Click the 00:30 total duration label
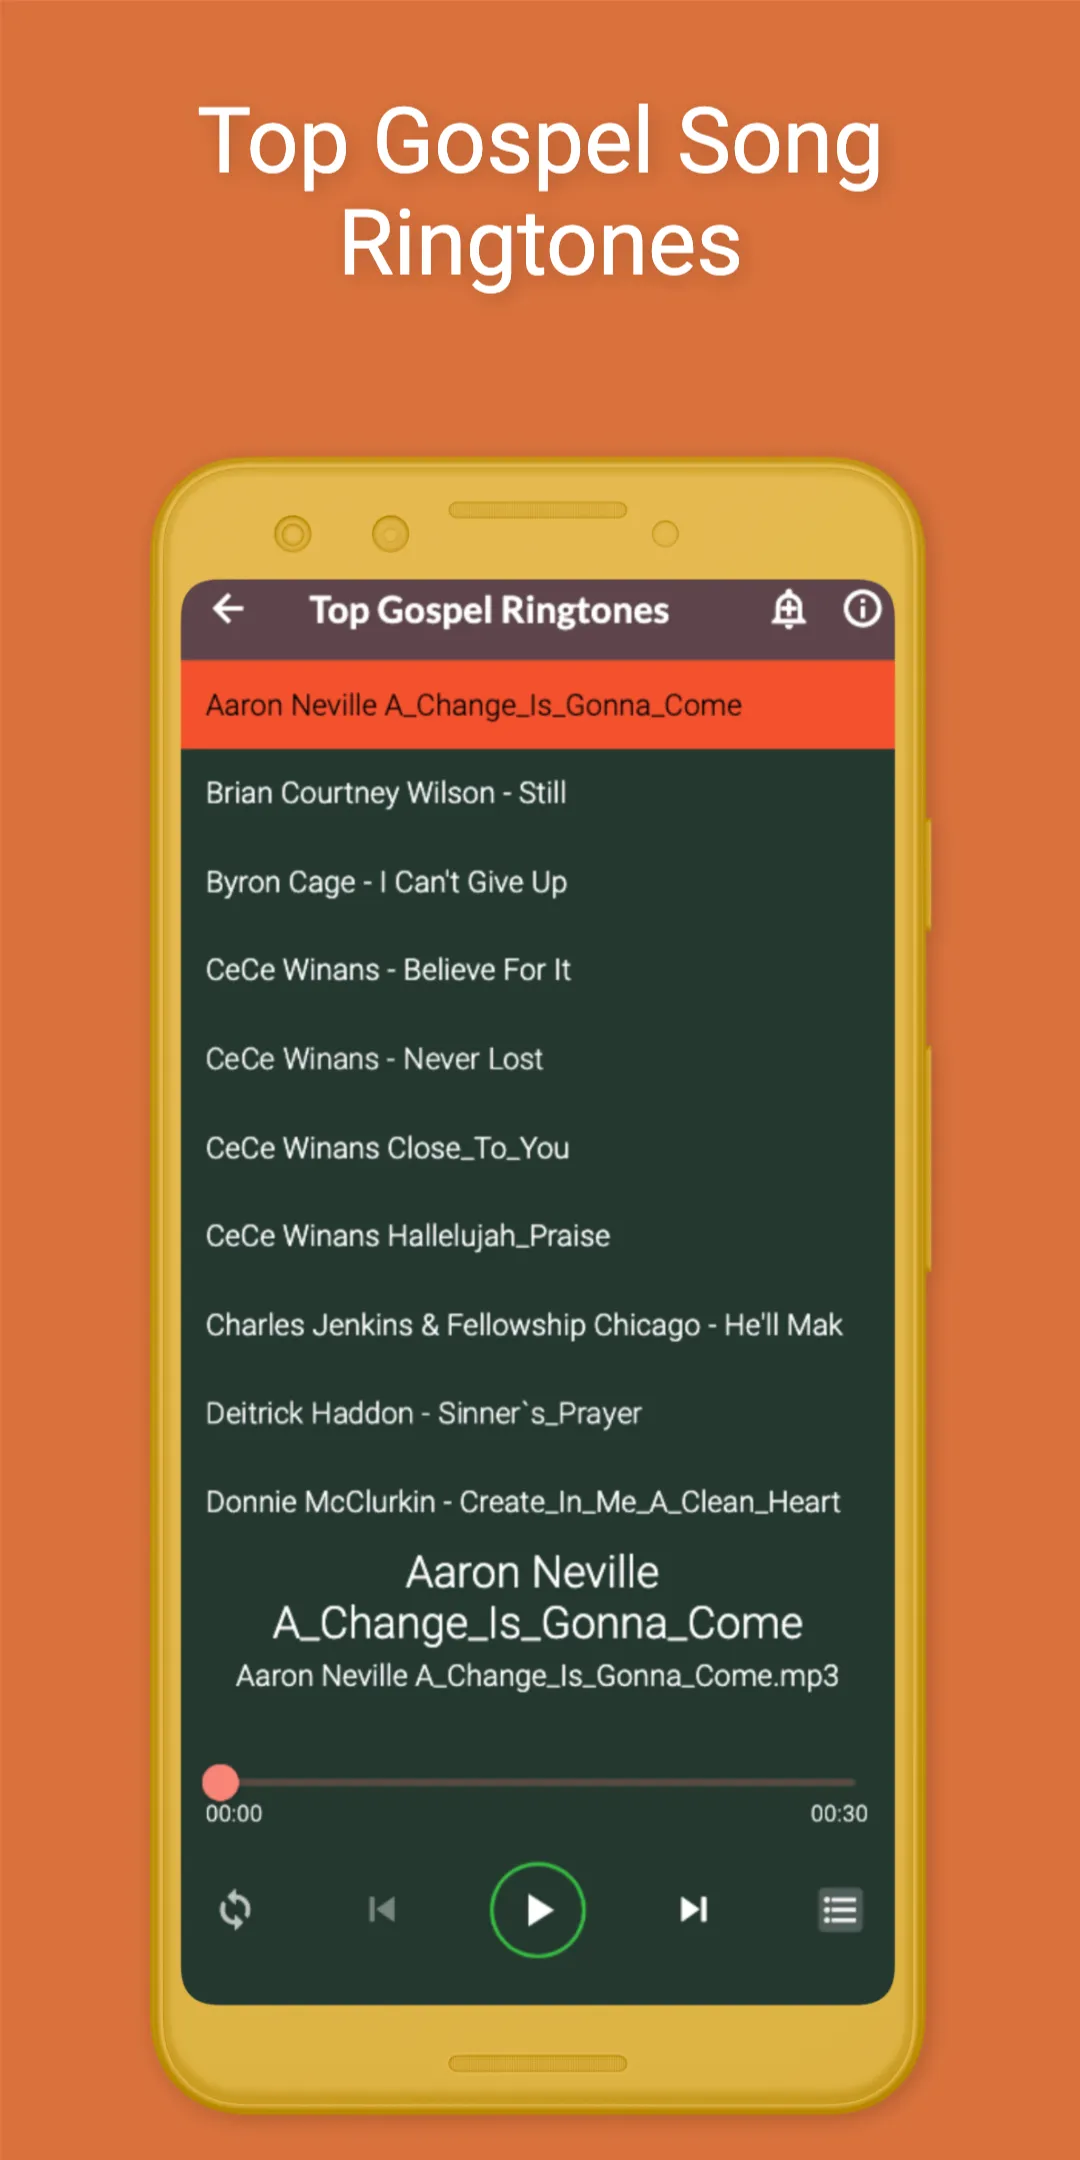Screen dimensions: 1080x2160 coord(839,1814)
